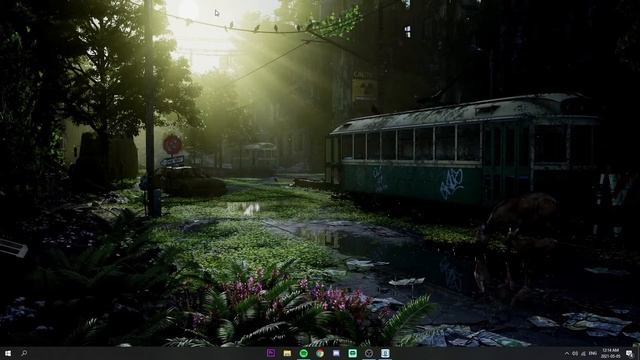Open the green square app icon in taskbar
The height and width of the screenshot is (360, 640).
click(353, 353)
